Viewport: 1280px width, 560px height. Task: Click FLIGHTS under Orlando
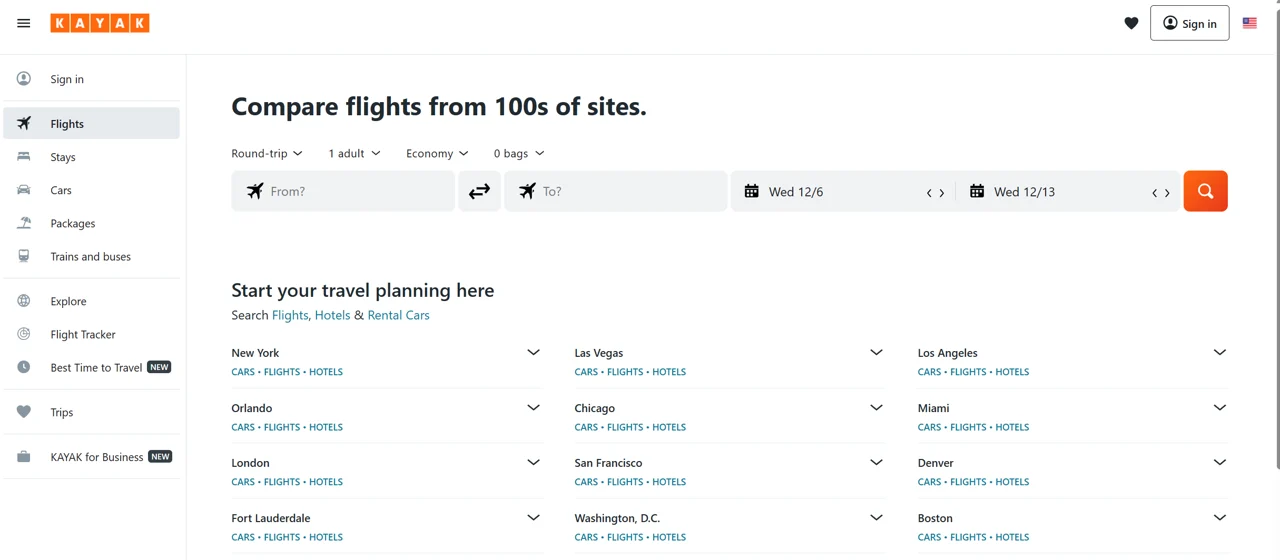click(x=282, y=427)
